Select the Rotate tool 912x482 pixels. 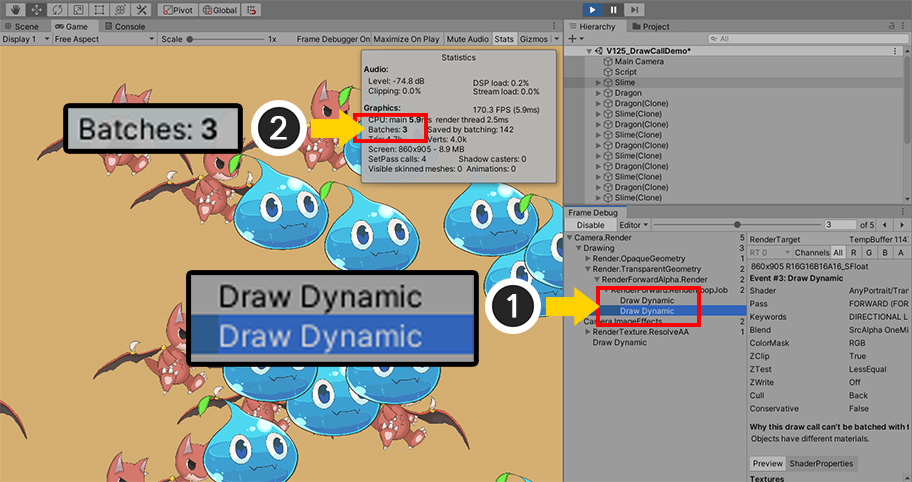click(57, 10)
